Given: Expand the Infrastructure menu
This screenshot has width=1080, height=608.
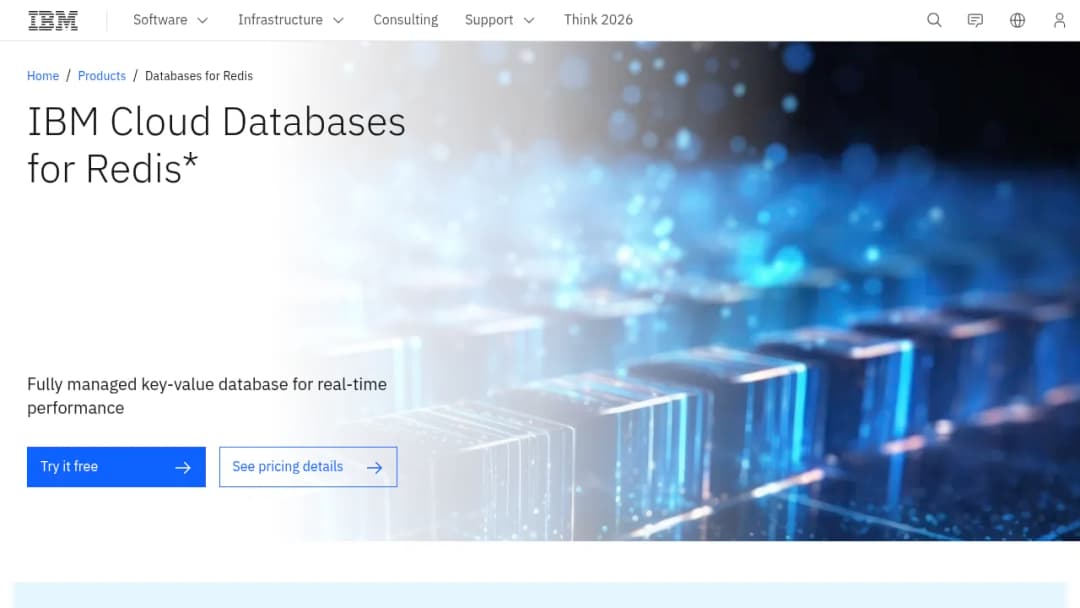Looking at the screenshot, I should click(290, 20).
